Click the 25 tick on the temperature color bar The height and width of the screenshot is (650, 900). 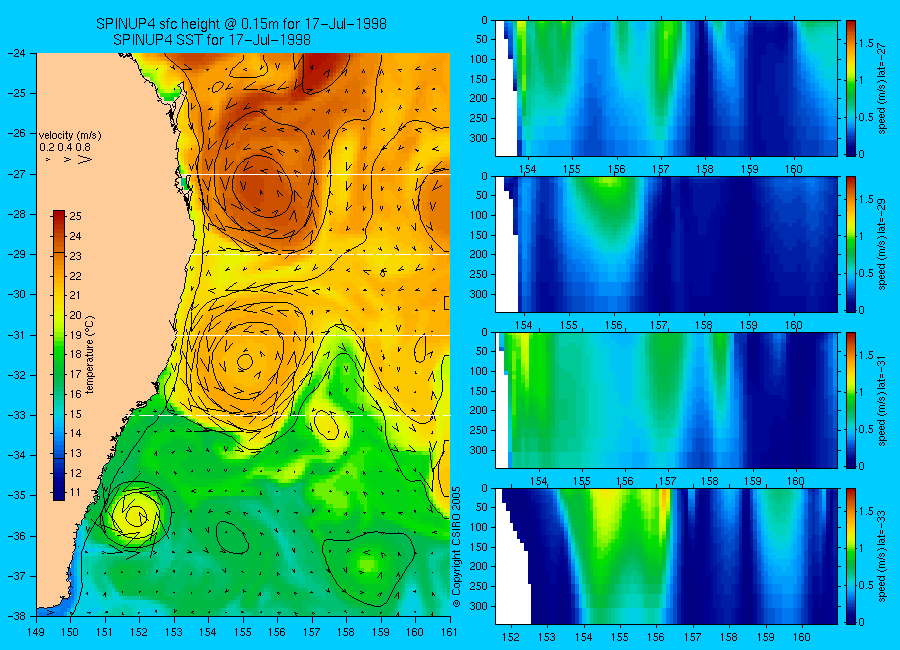click(x=76, y=216)
